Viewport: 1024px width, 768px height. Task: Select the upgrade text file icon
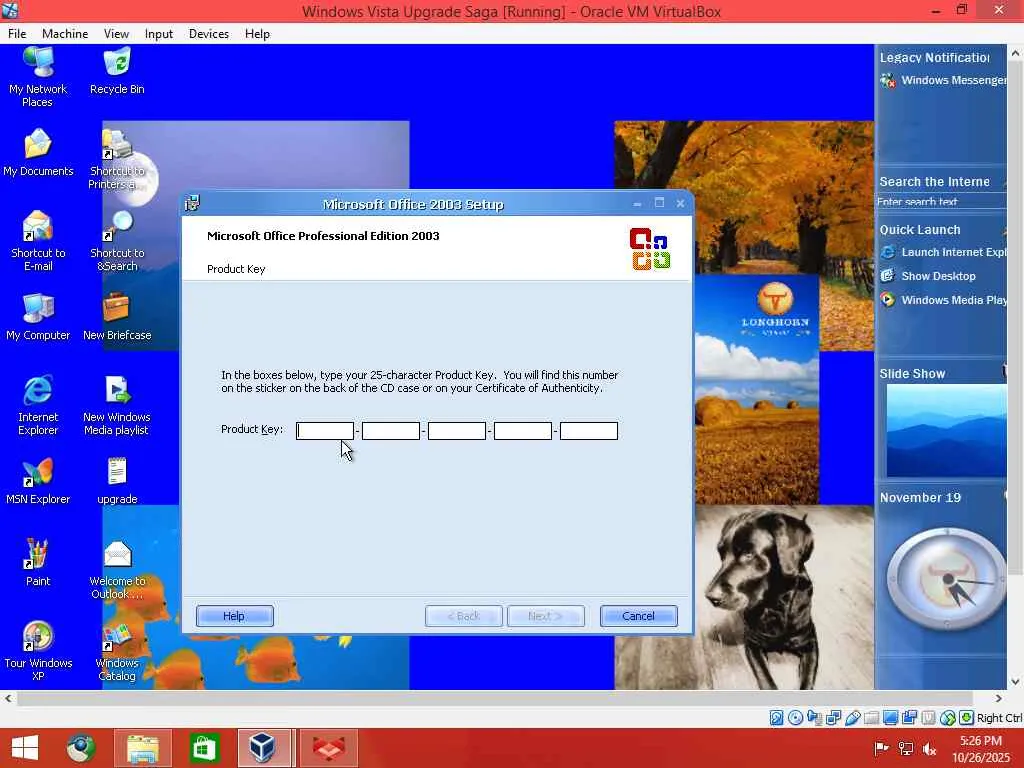[x=117, y=481]
